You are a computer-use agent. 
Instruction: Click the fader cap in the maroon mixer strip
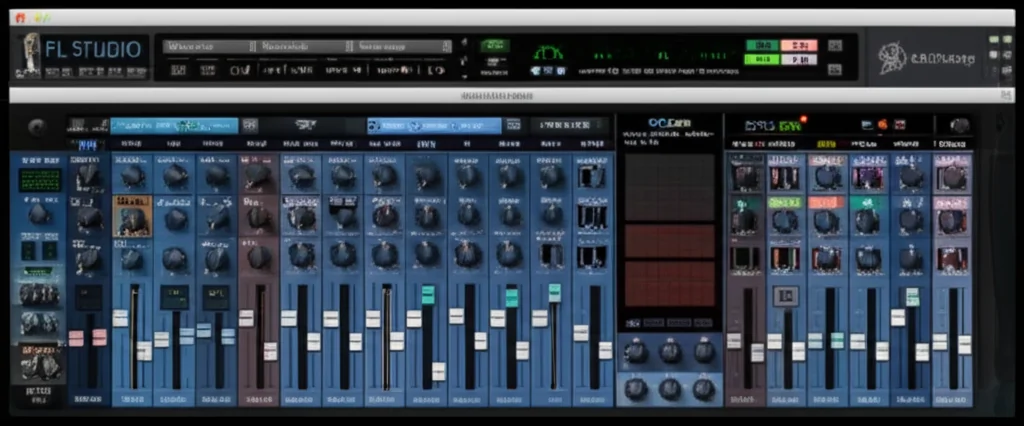[x=246, y=318]
